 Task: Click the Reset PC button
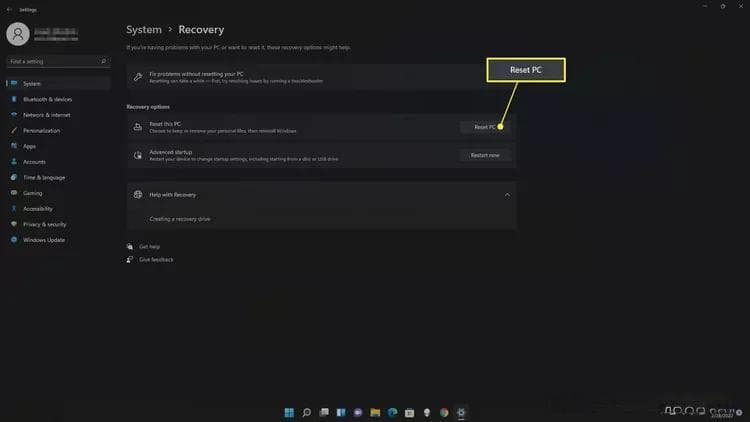(x=485, y=127)
